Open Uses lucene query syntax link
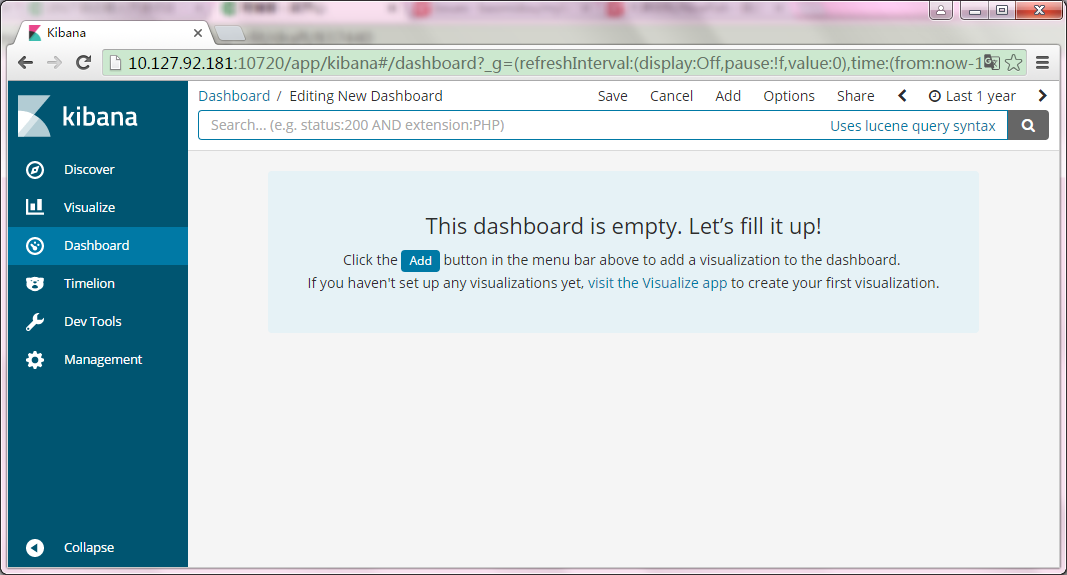Viewport: 1067px width, 575px height. point(913,126)
